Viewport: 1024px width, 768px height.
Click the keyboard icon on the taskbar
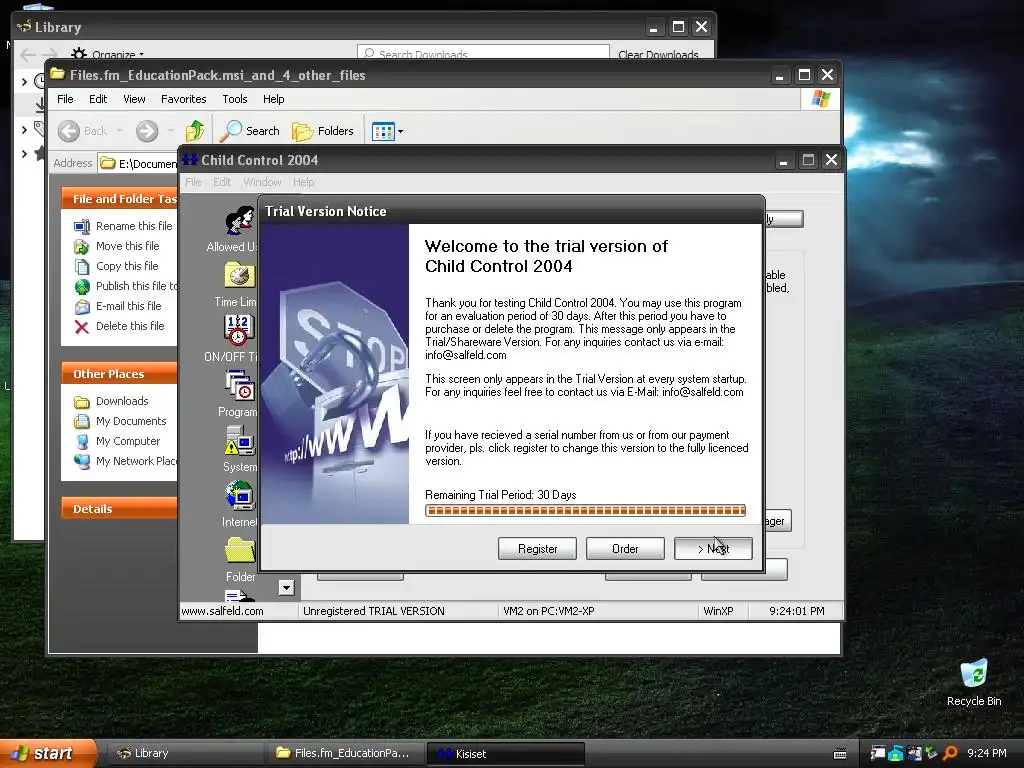pos(840,754)
